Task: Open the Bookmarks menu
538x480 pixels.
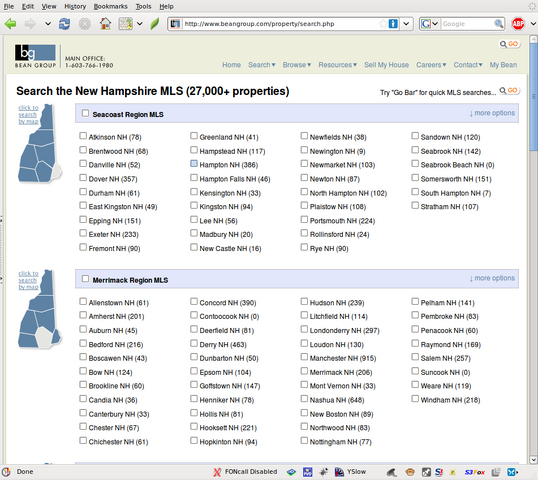Action: coord(110,6)
